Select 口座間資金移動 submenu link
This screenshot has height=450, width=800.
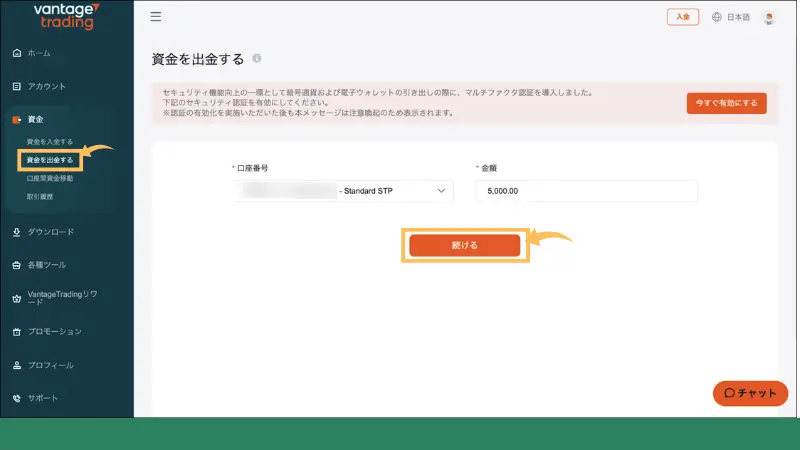click(x=49, y=179)
